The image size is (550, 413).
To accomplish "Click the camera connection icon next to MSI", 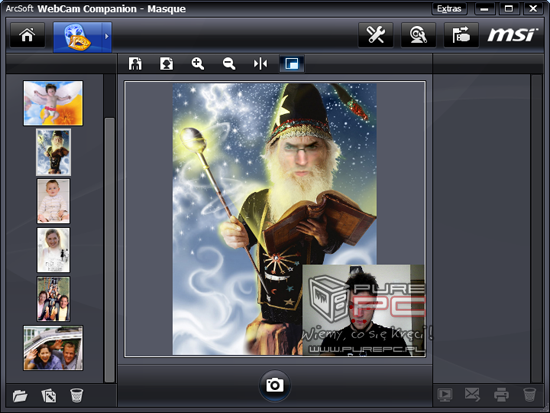I will pyautogui.click(x=461, y=35).
